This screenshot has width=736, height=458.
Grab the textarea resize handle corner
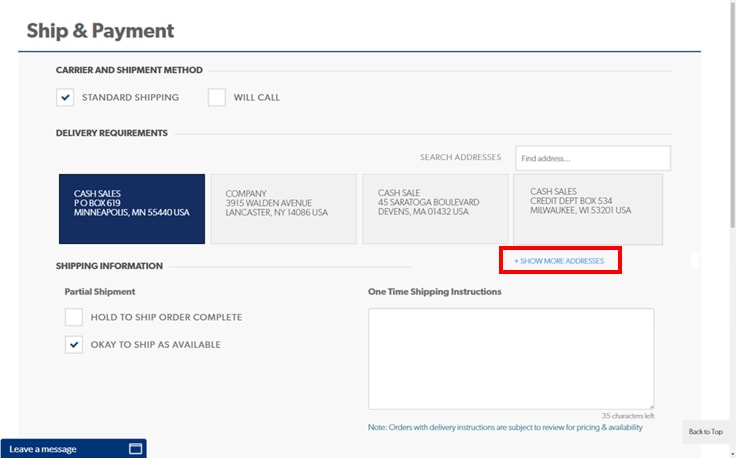tap(651, 406)
